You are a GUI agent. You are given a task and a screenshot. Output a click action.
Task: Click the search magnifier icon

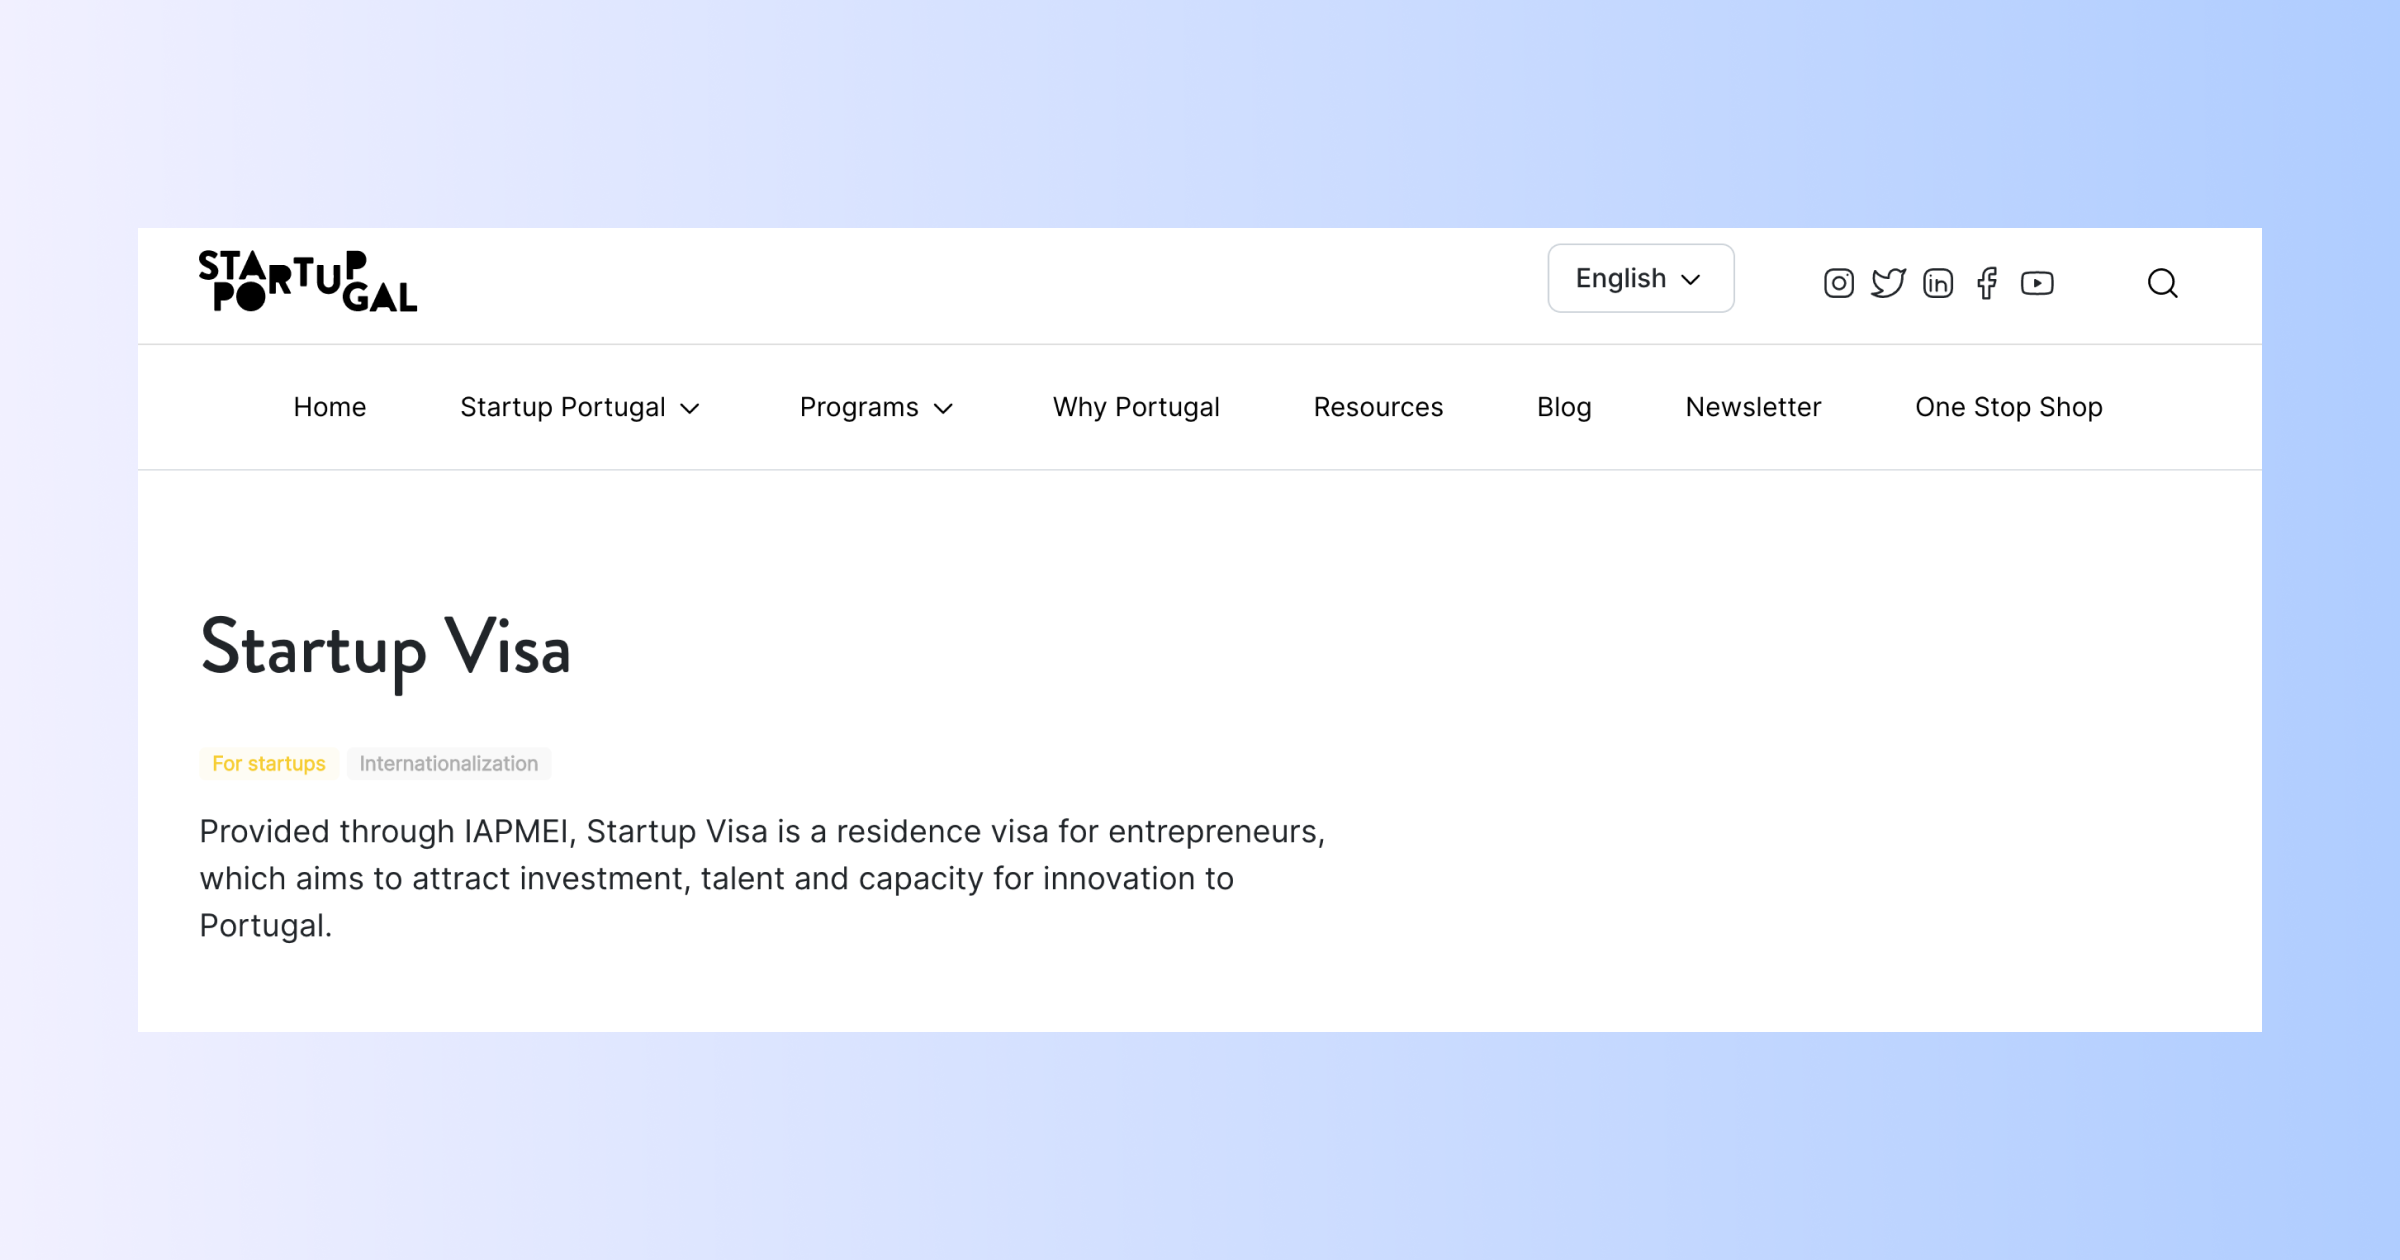pyautogui.click(x=2162, y=284)
